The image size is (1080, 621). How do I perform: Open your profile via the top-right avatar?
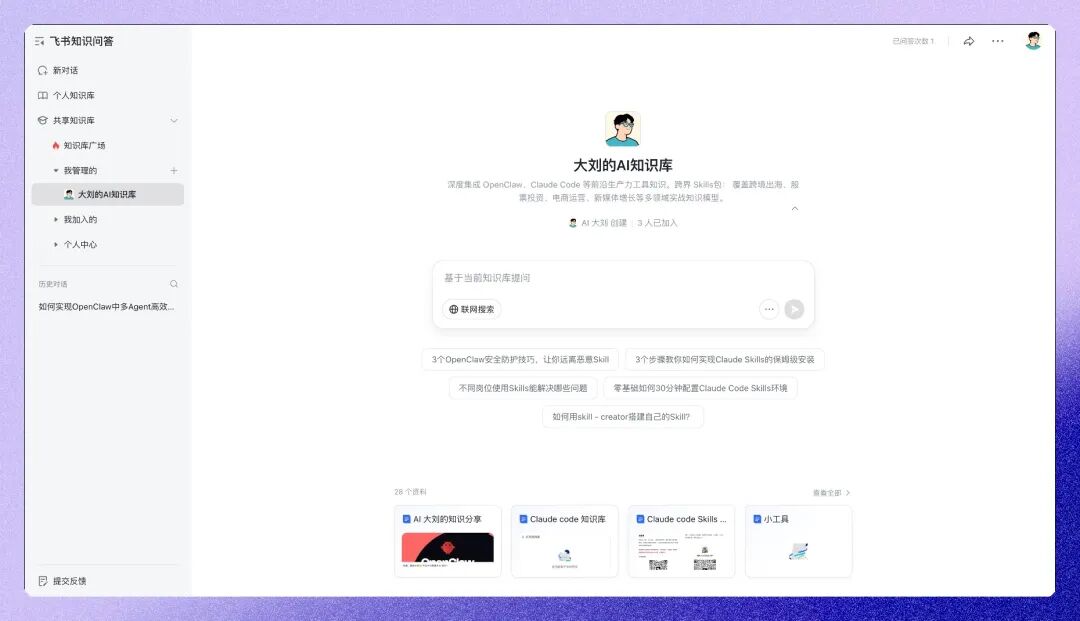1033,40
